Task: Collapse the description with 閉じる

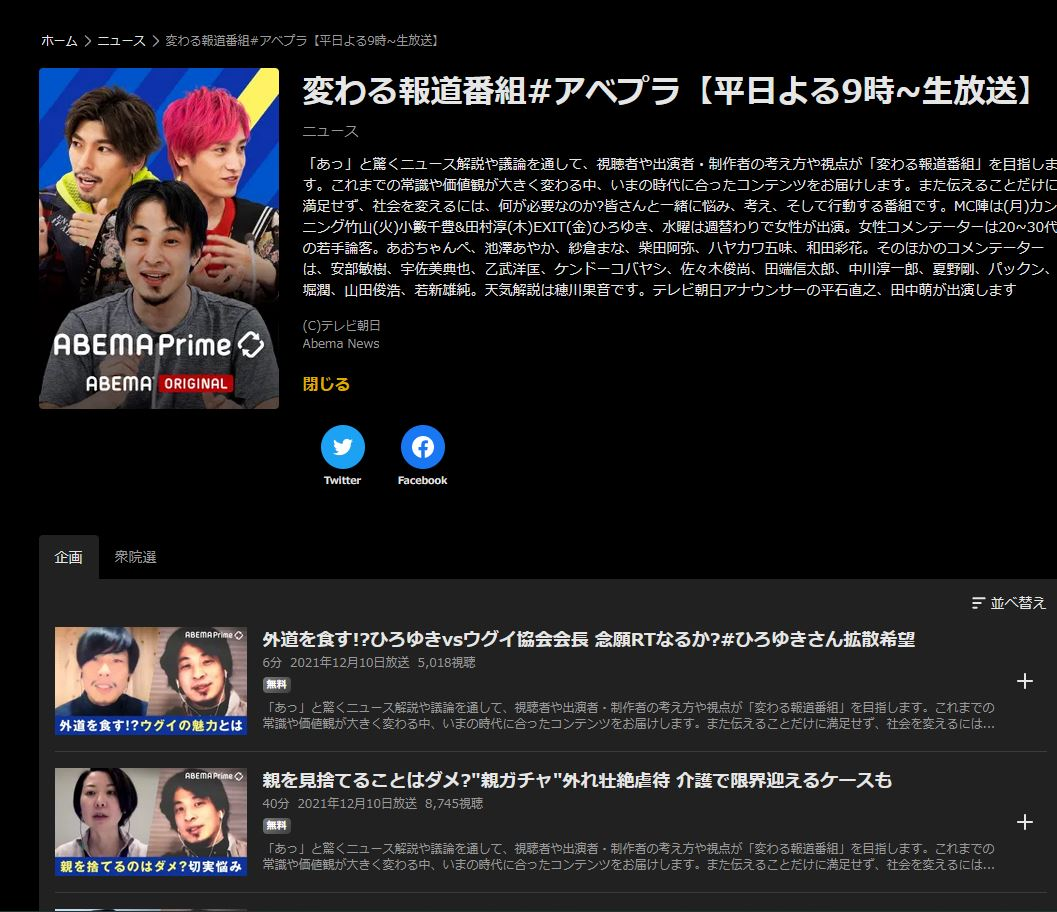Action: click(326, 384)
